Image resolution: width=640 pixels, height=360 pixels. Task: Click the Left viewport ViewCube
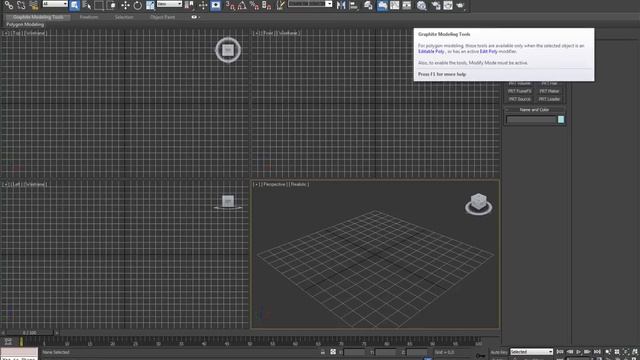click(228, 202)
